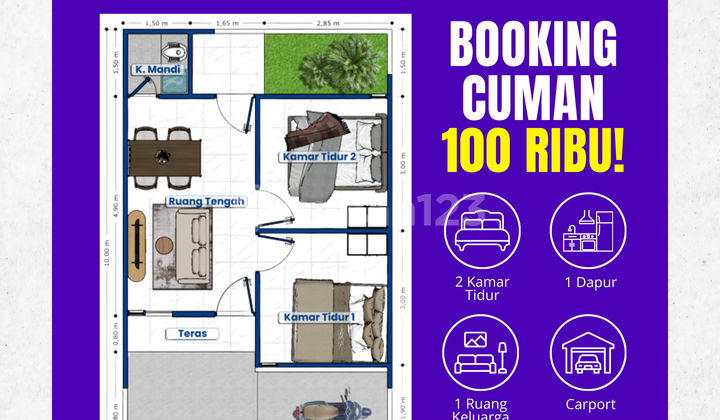The height and width of the screenshot is (420, 720).
Task: Click the carport garage icon
Action: [x=588, y=353]
